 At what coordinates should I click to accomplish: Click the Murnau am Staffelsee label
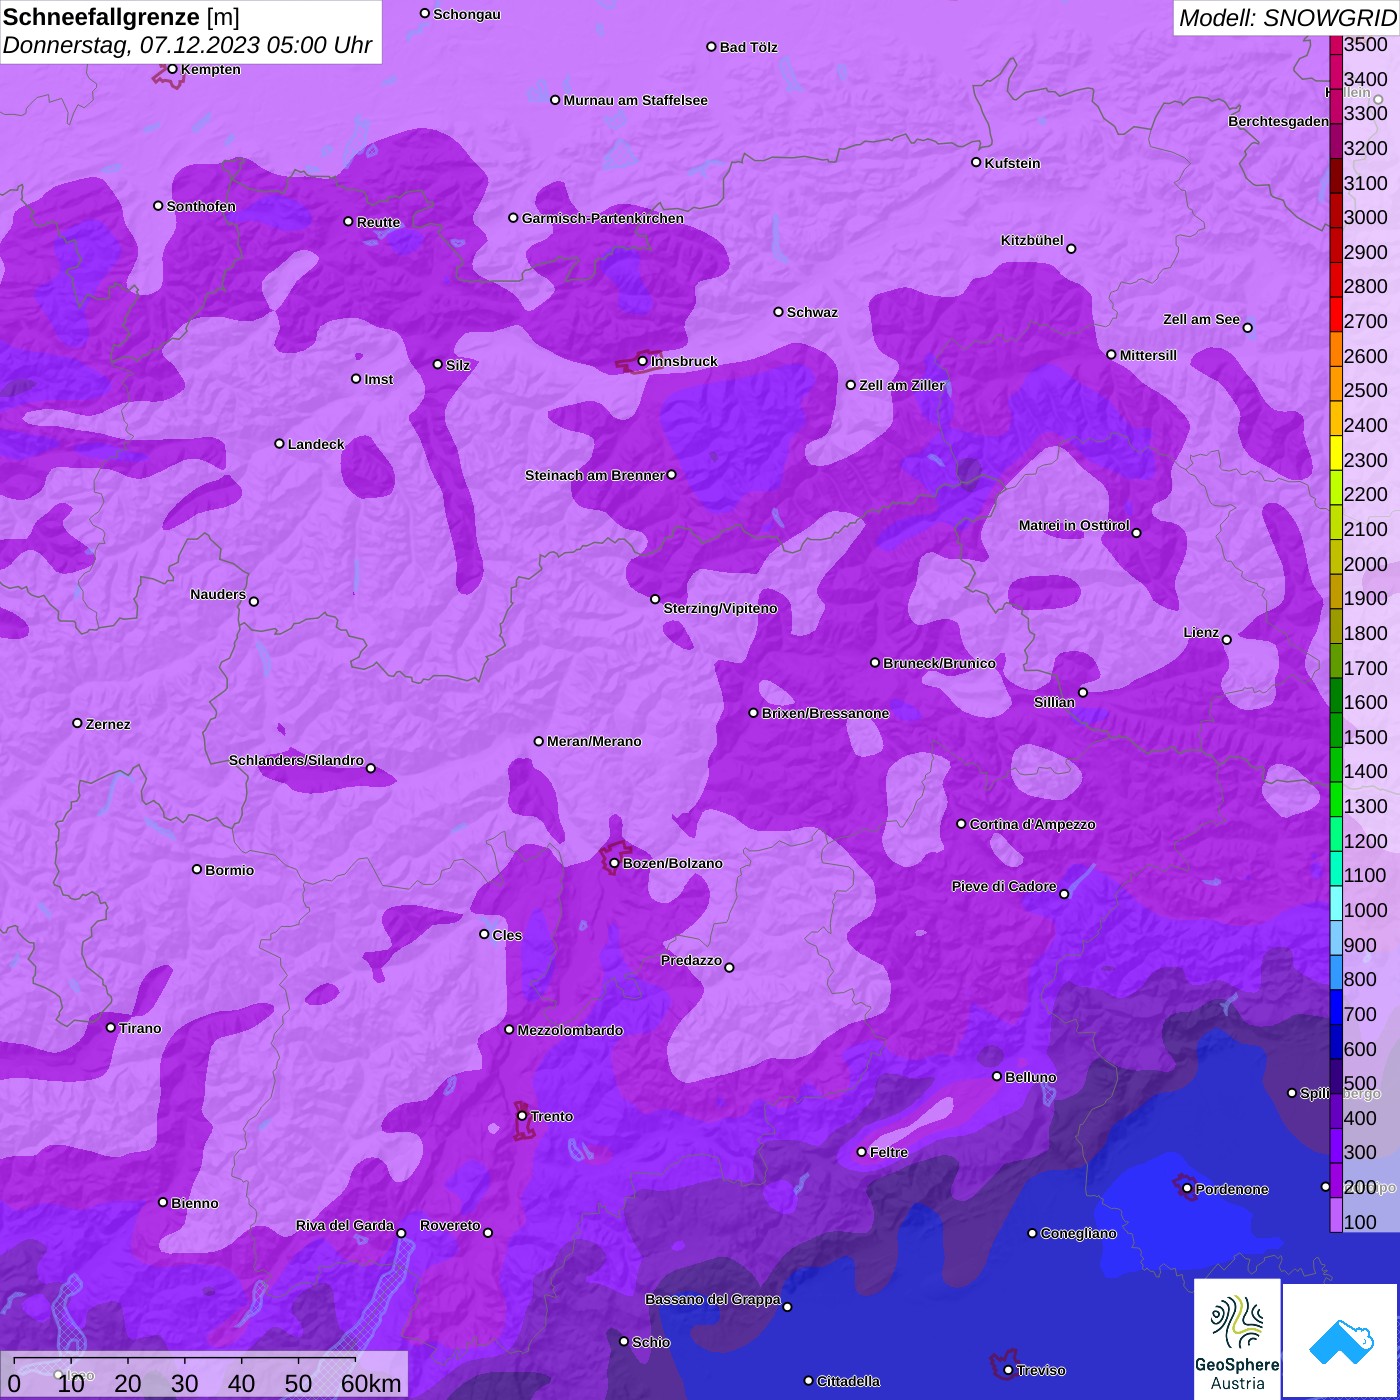click(x=636, y=100)
